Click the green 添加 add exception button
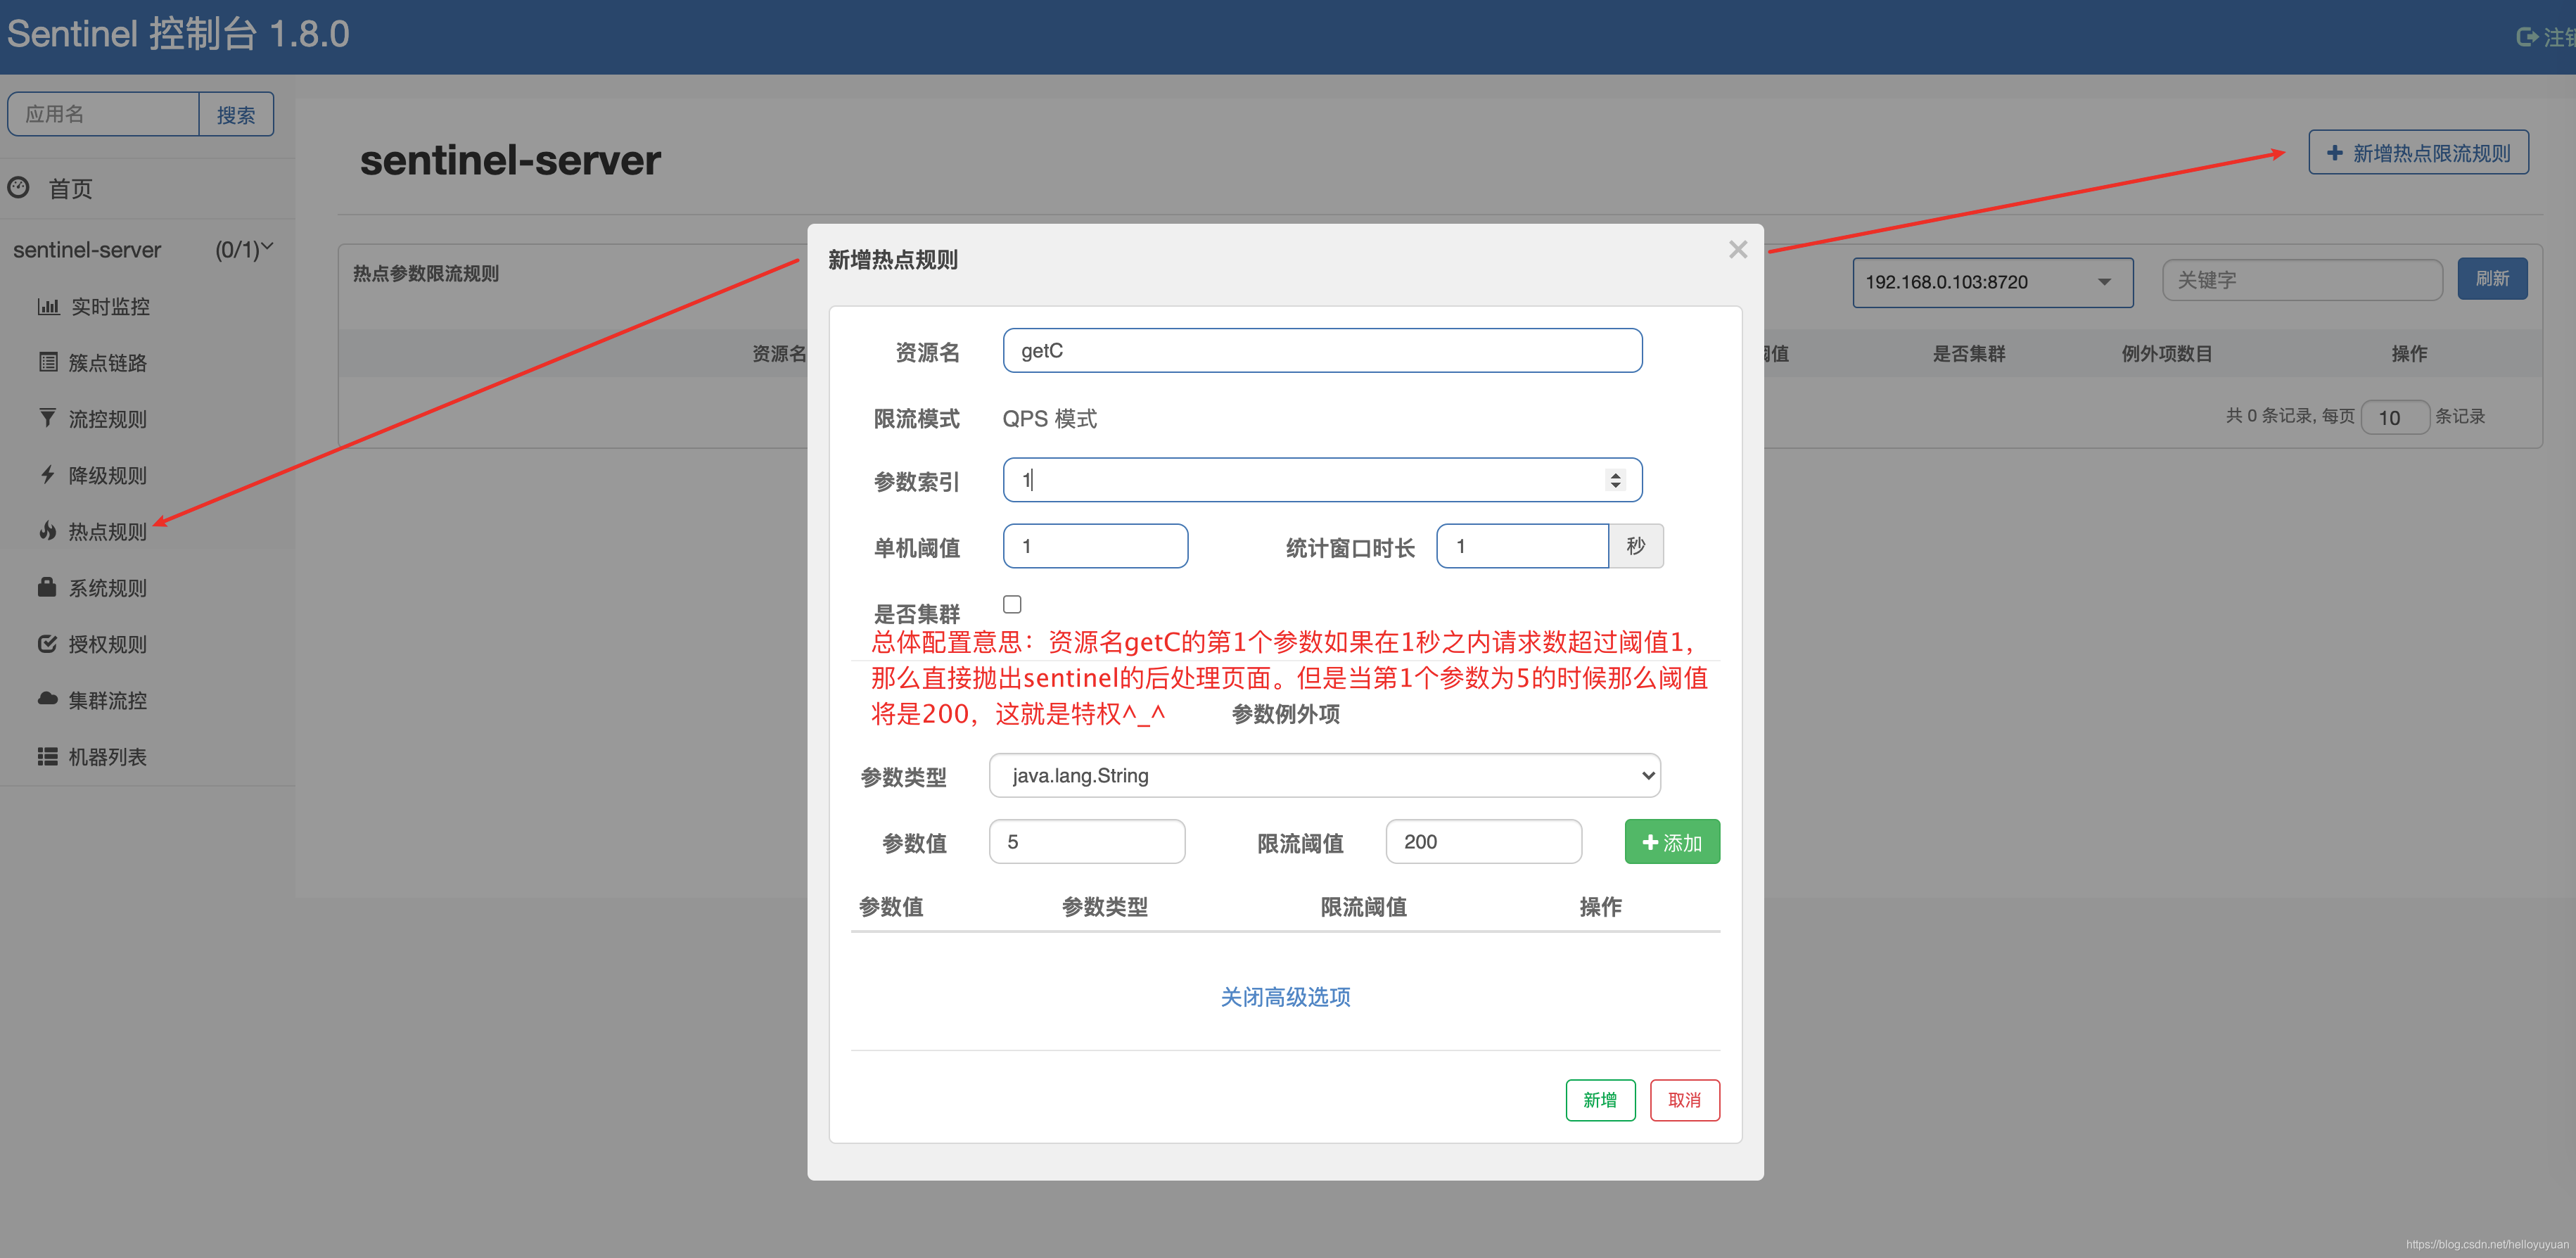This screenshot has width=2576, height=1258. click(x=1671, y=841)
